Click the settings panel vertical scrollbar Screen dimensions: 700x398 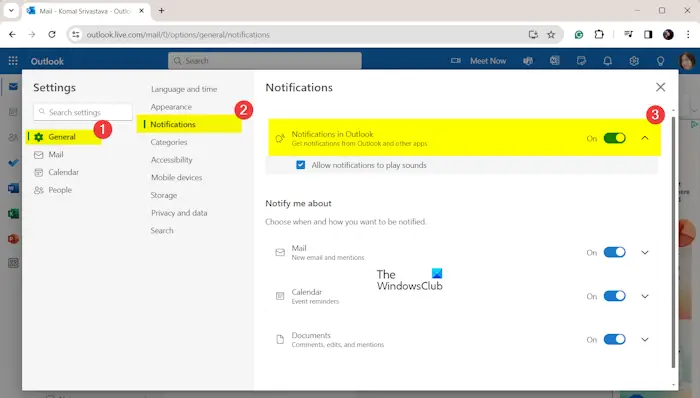pyautogui.click(x=673, y=242)
